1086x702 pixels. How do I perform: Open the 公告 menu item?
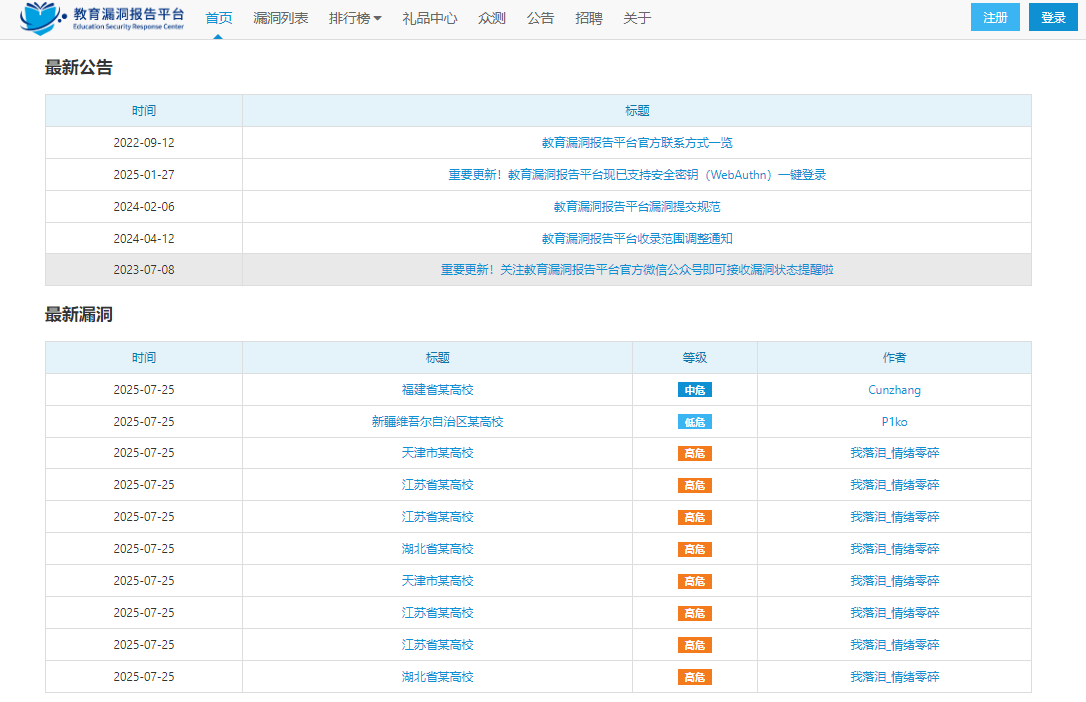click(540, 18)
